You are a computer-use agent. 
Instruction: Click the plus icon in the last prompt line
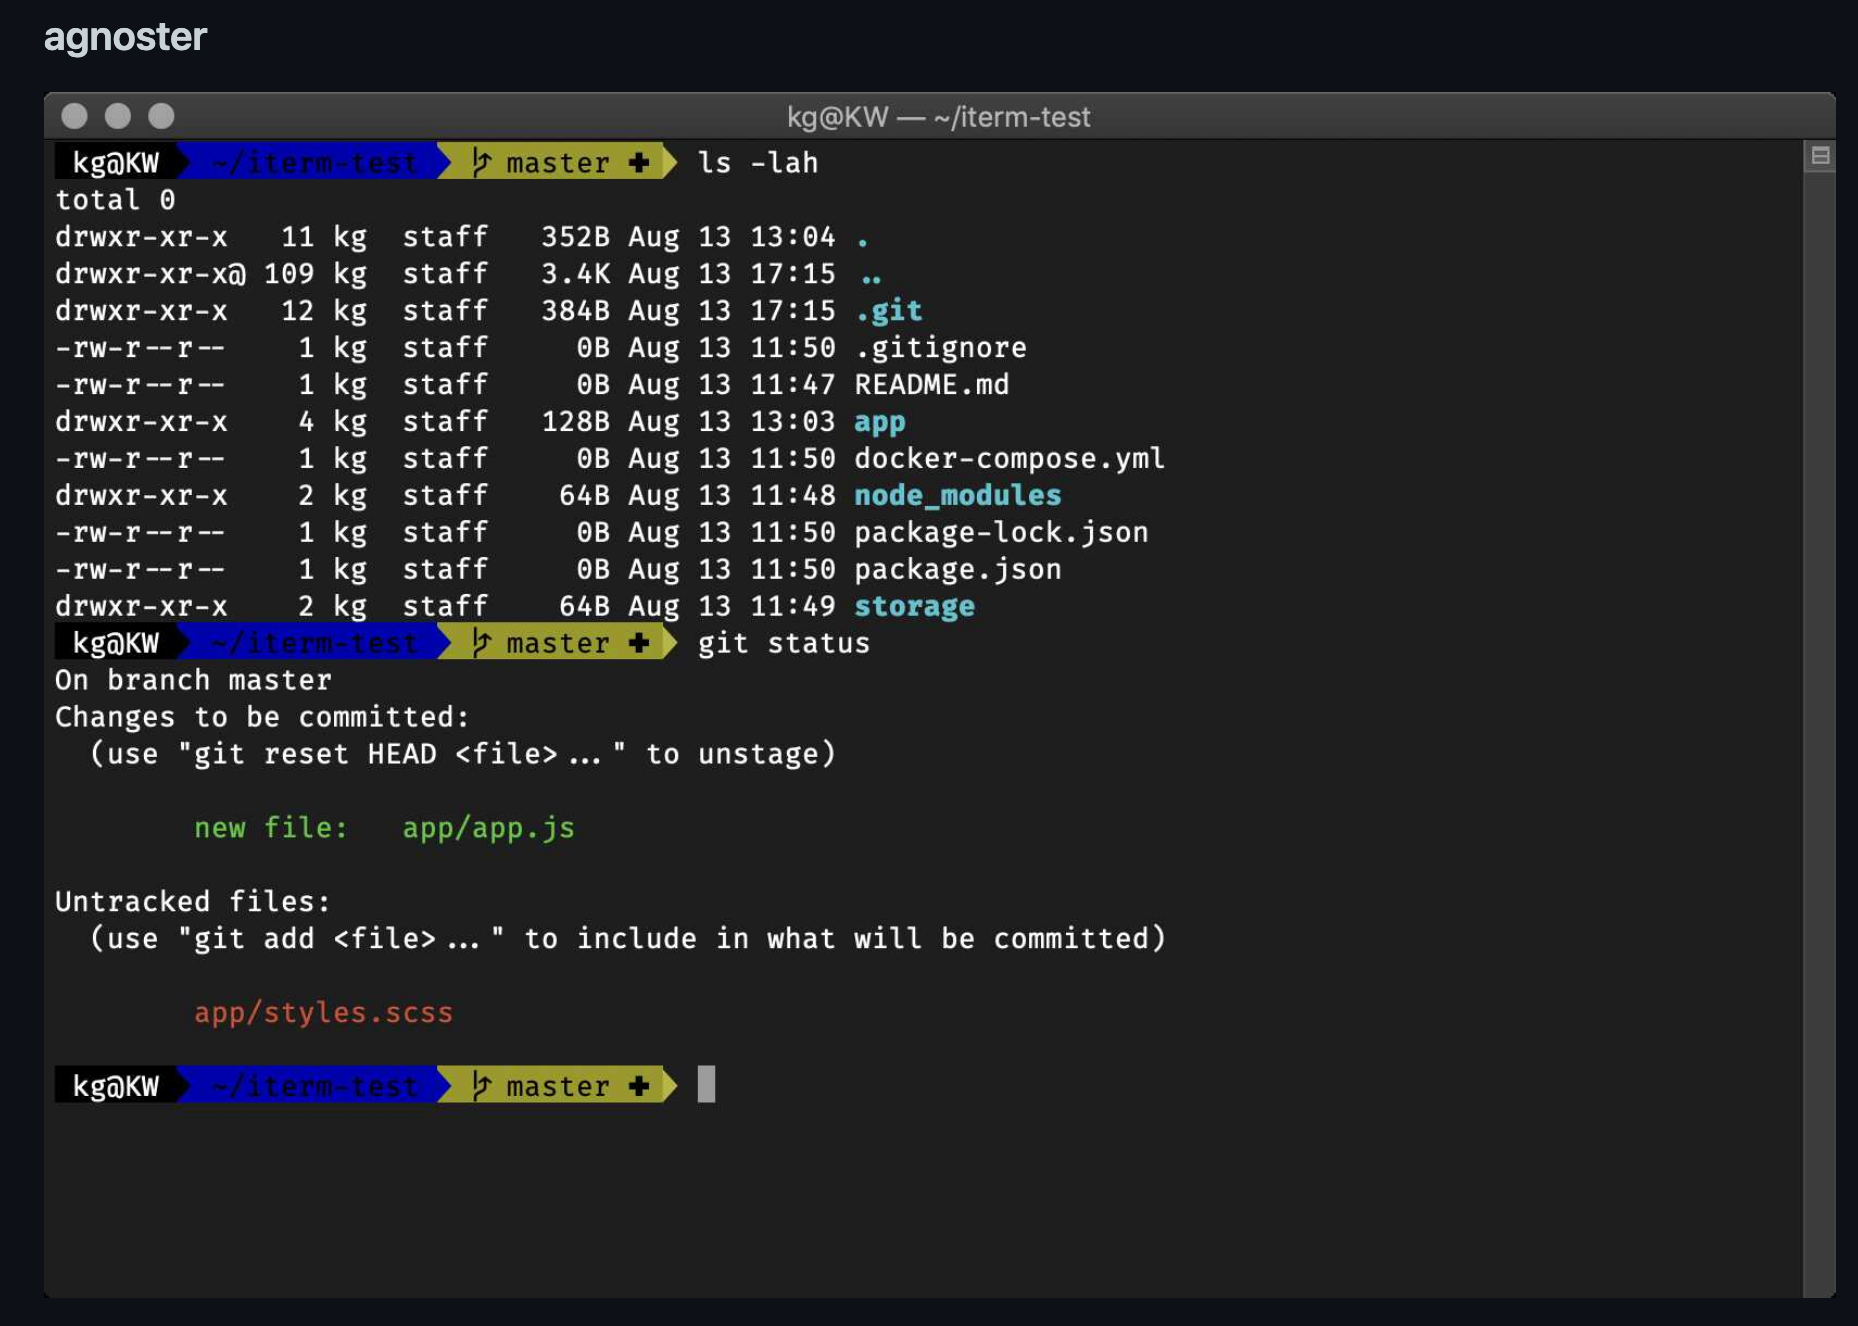pyautogui.click(x=640, y=1086)
